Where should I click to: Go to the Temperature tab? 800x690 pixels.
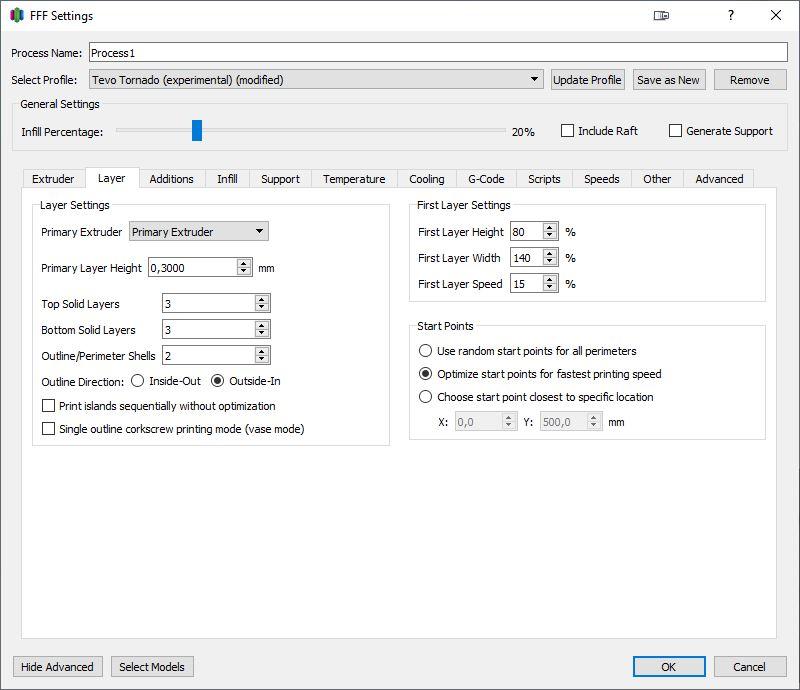354,179
